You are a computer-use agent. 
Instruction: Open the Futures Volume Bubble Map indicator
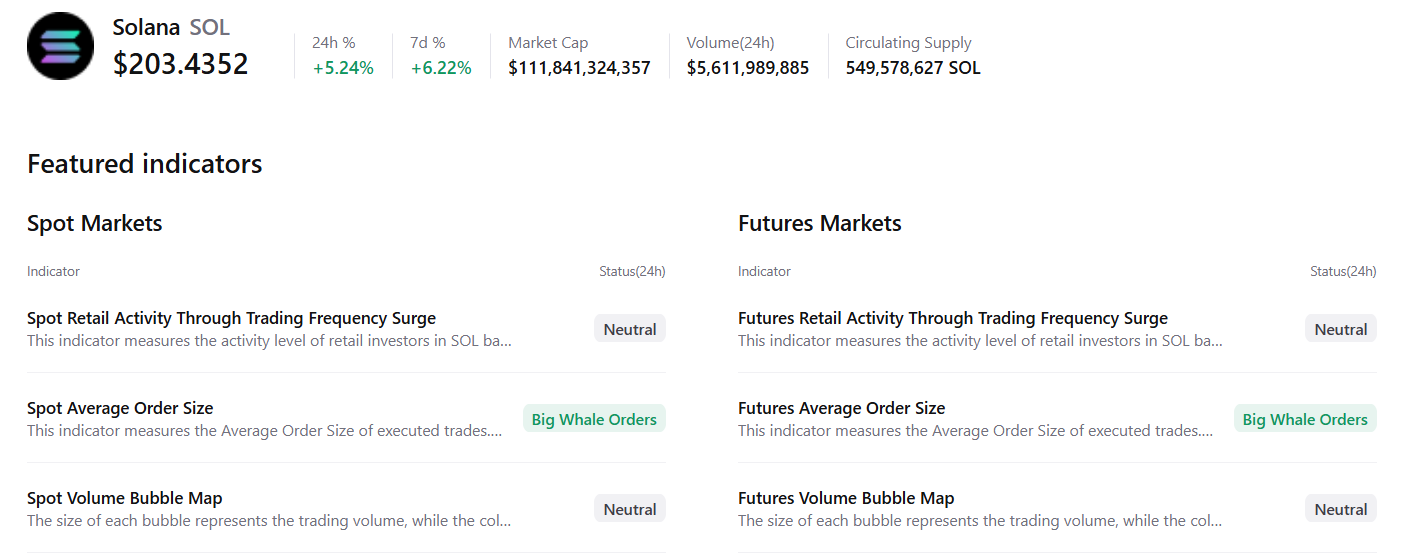point(846,499)
